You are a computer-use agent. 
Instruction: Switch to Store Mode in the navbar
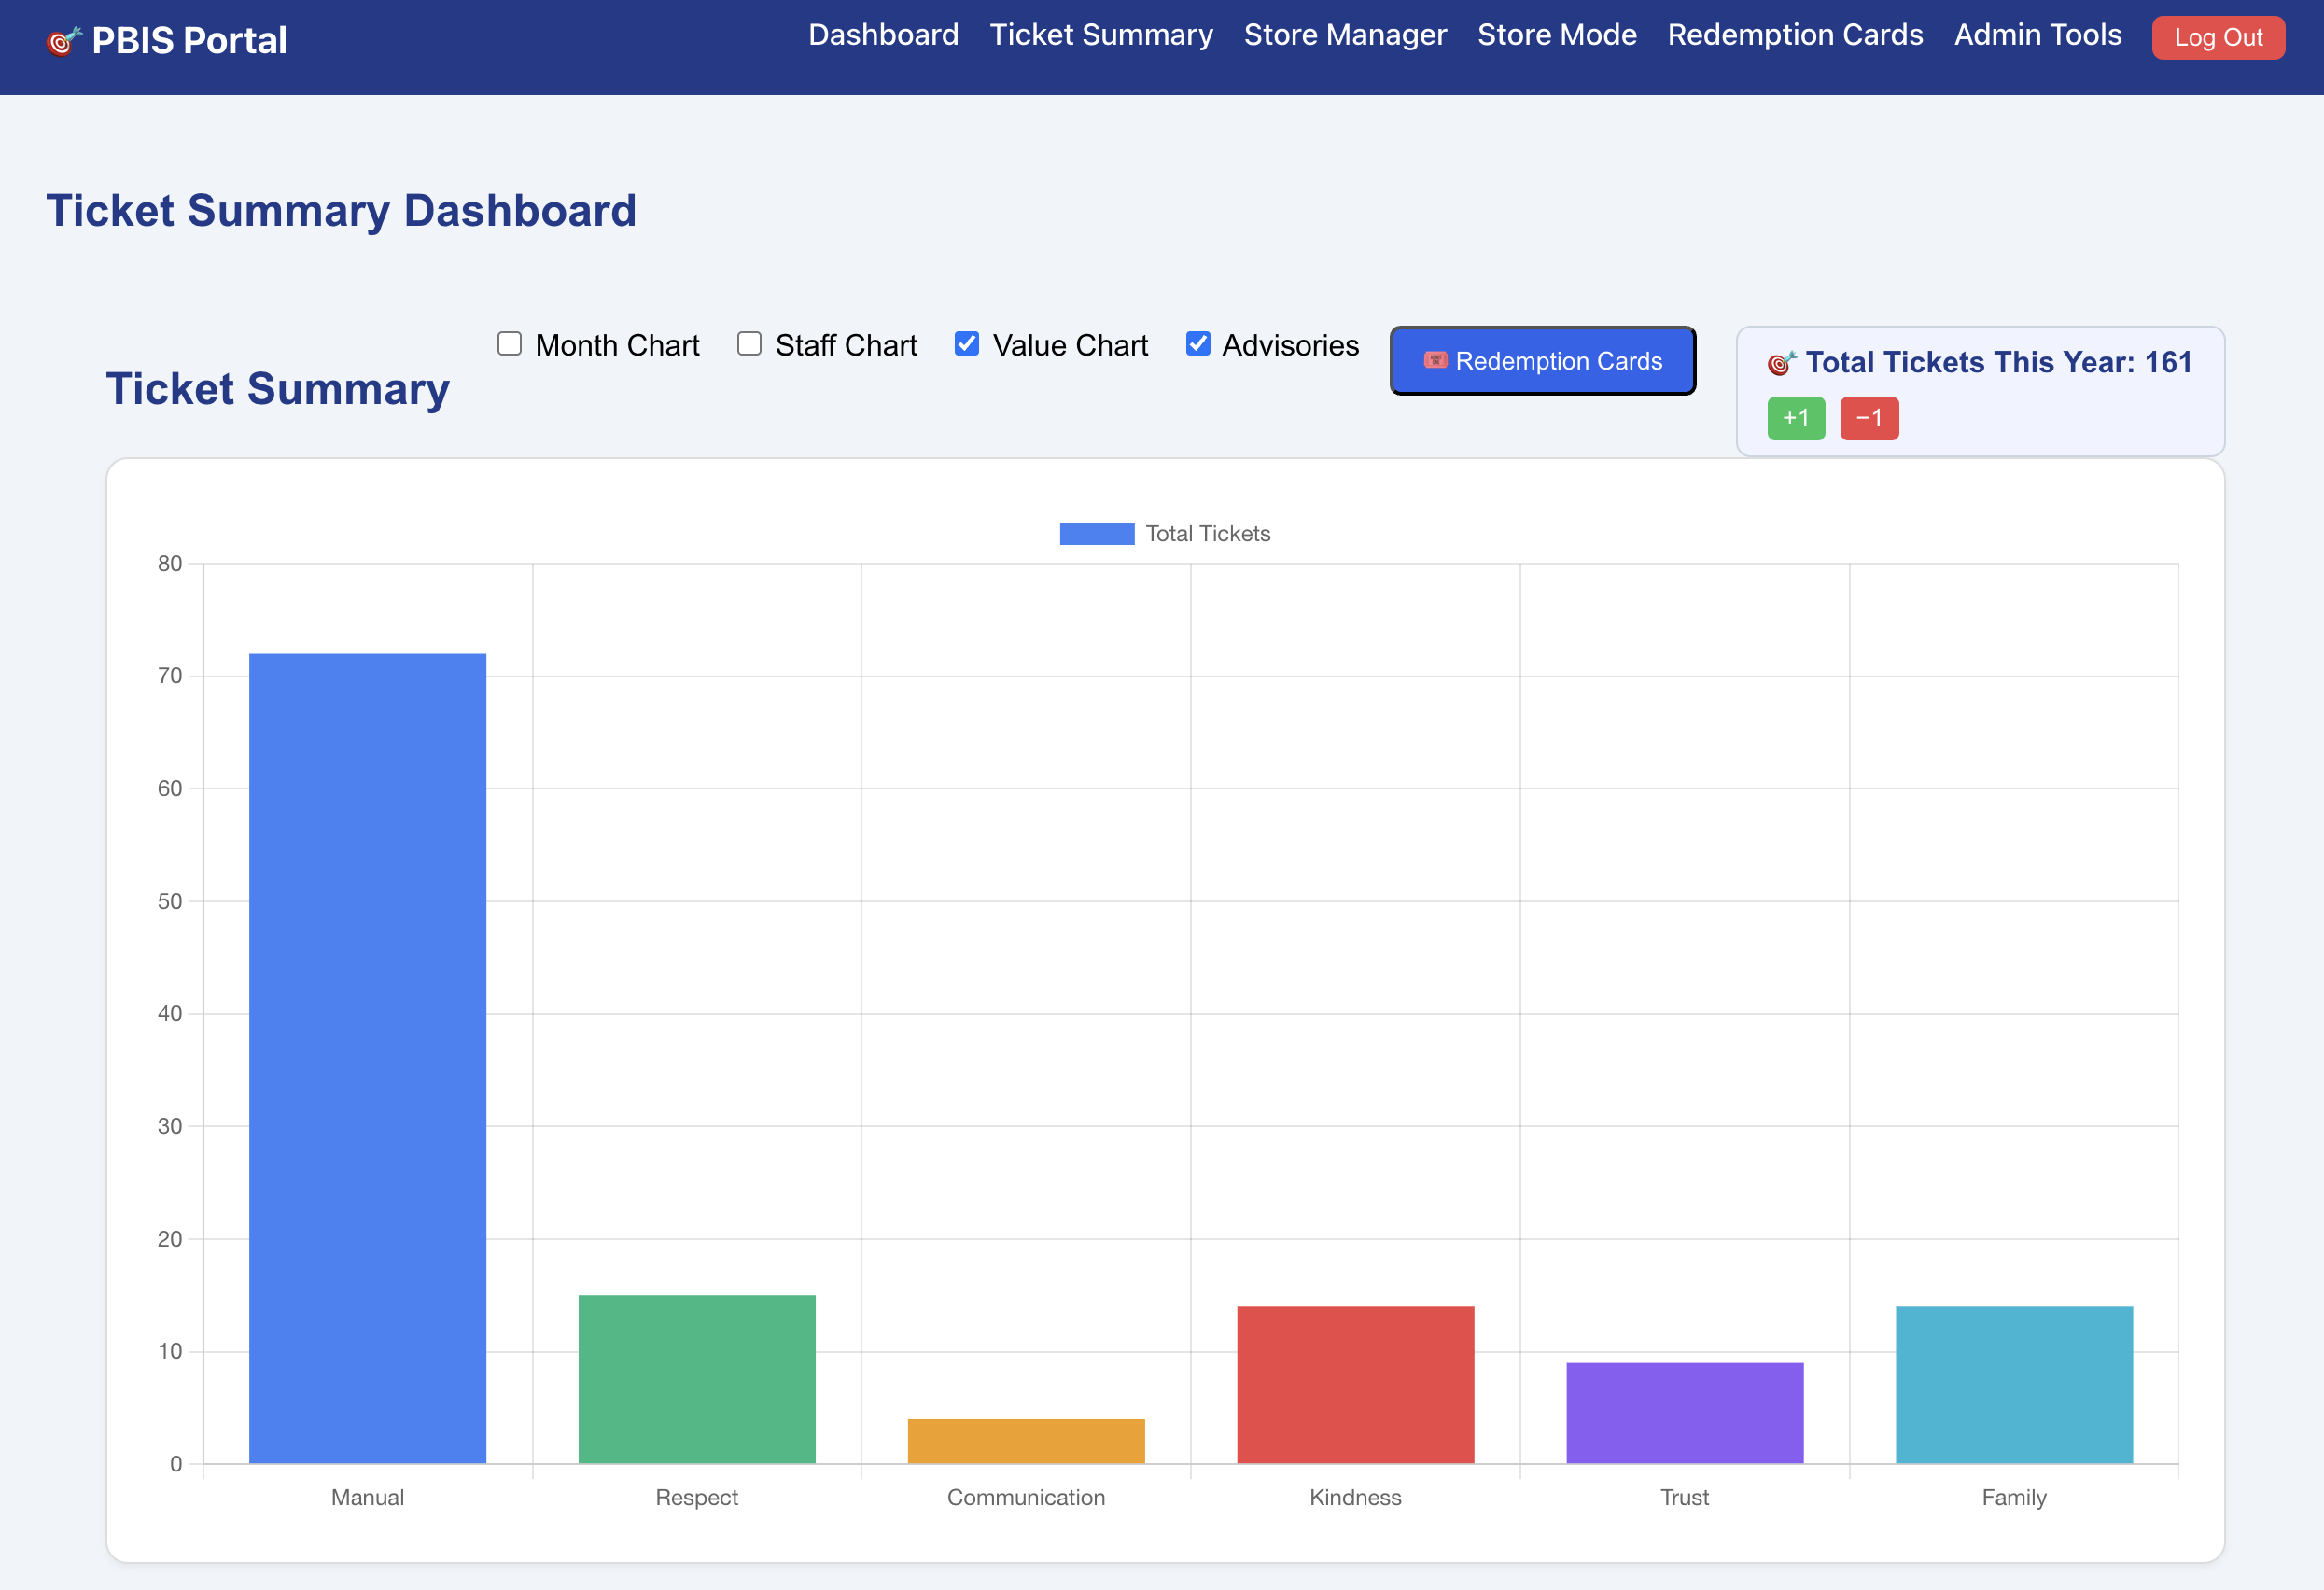tap(1557, 35)
